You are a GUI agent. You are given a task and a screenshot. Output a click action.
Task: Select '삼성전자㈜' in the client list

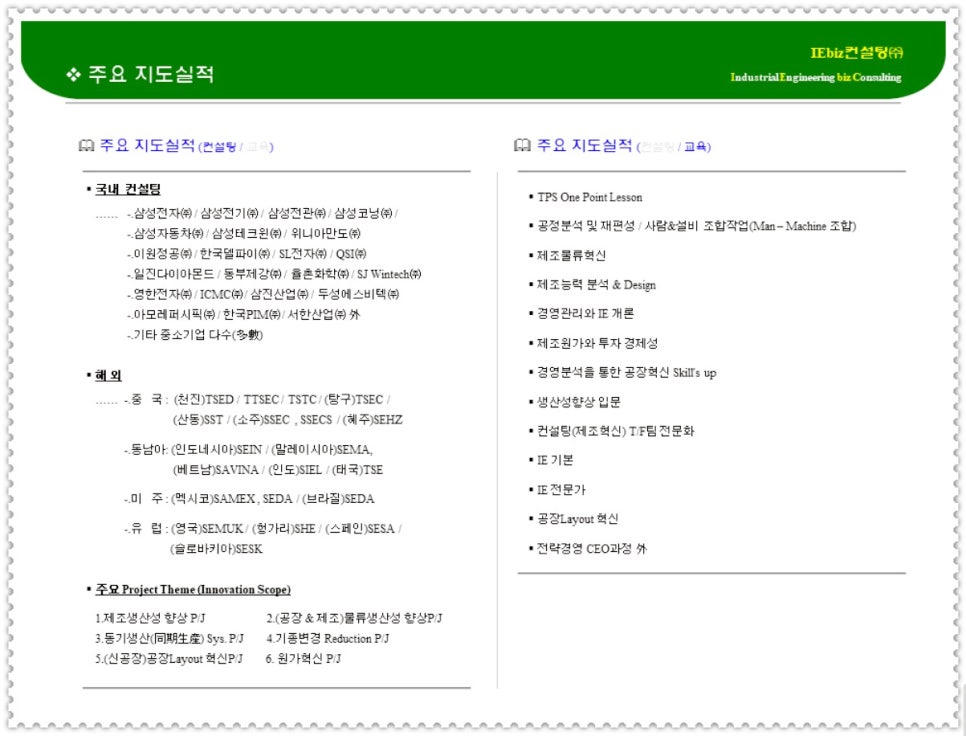163,213
